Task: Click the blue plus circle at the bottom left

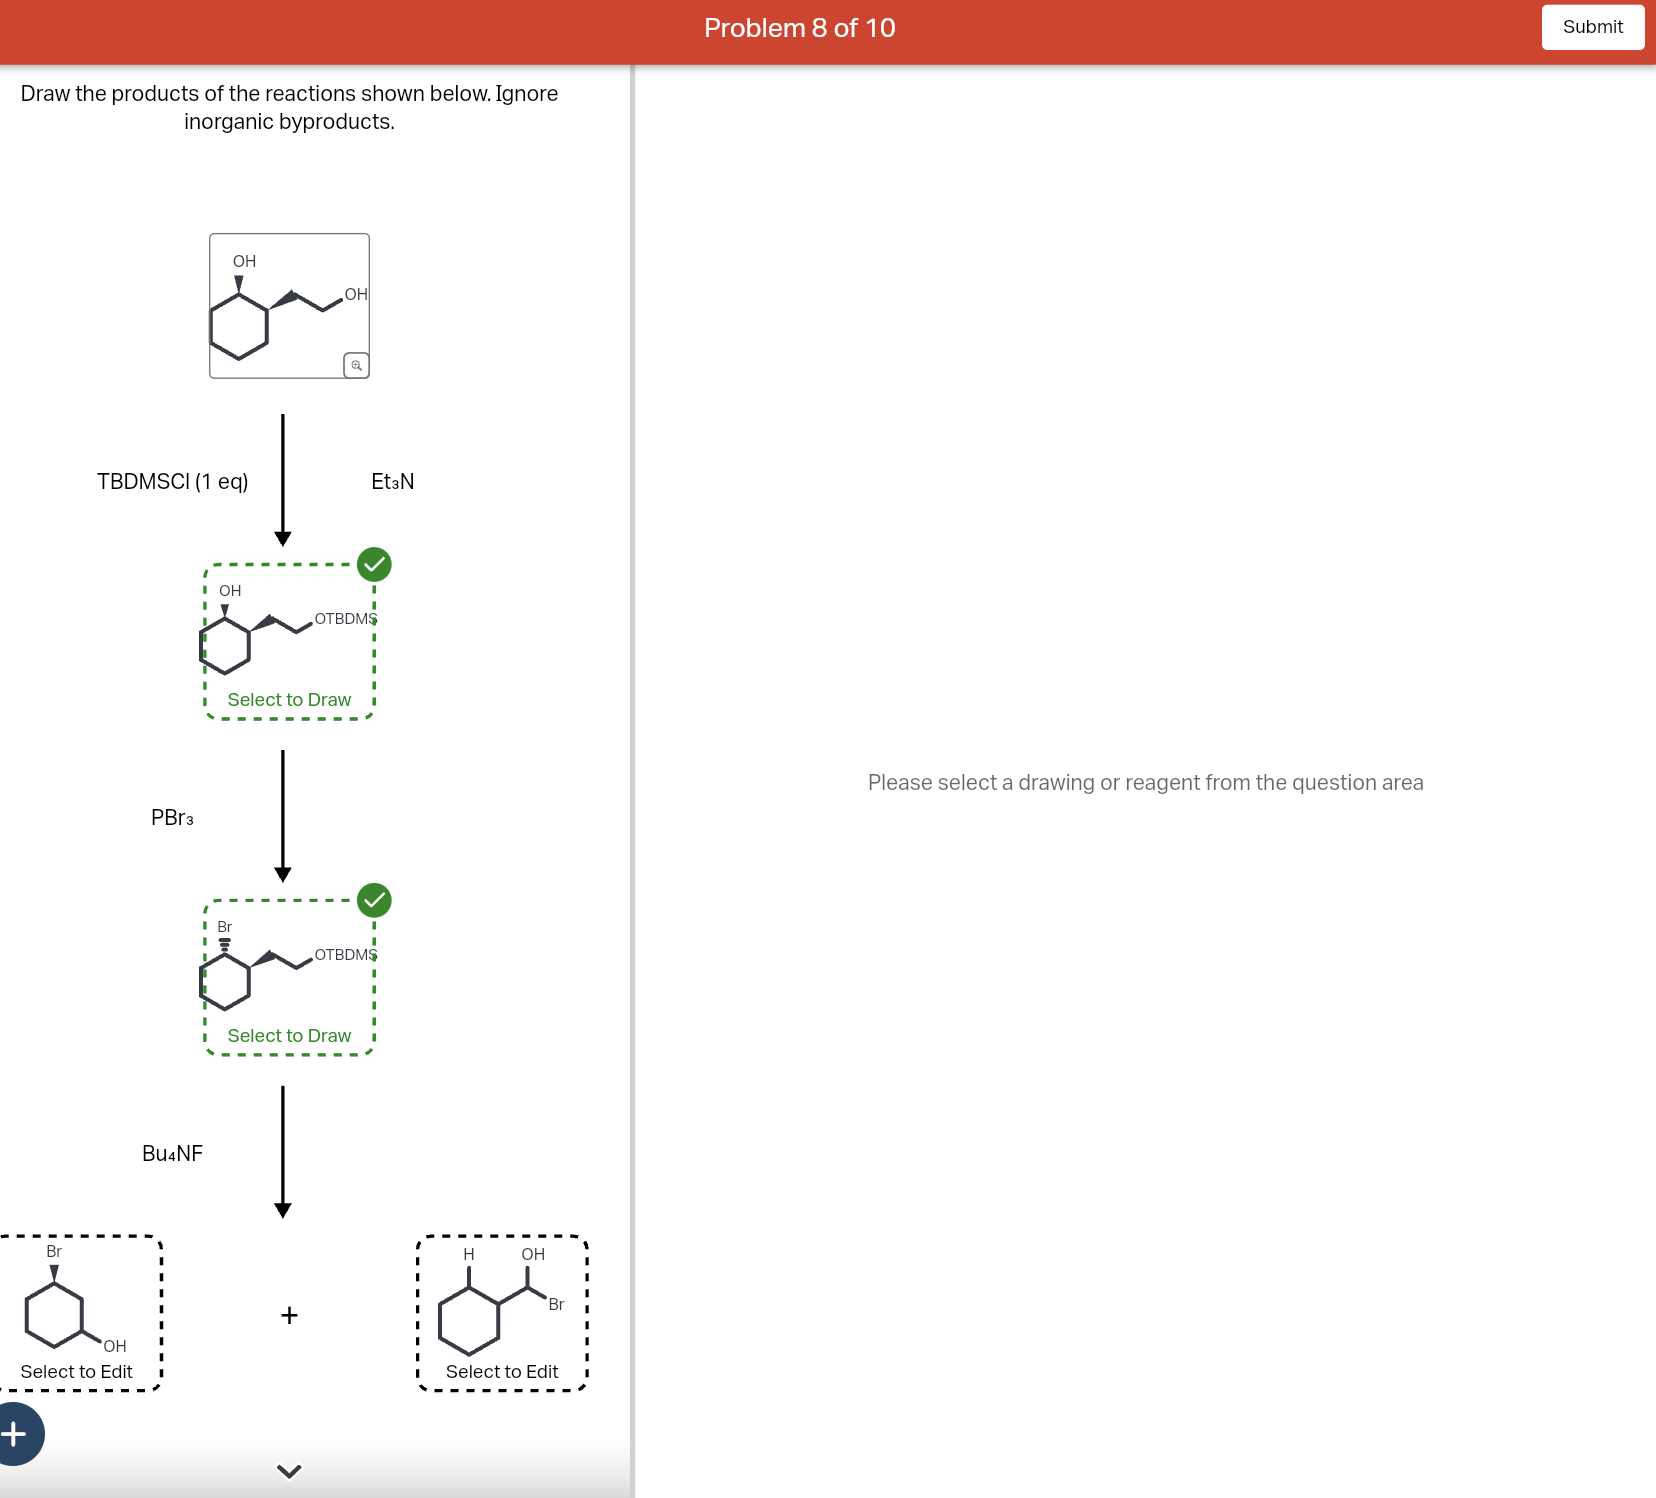Action: coord(16,1433)
